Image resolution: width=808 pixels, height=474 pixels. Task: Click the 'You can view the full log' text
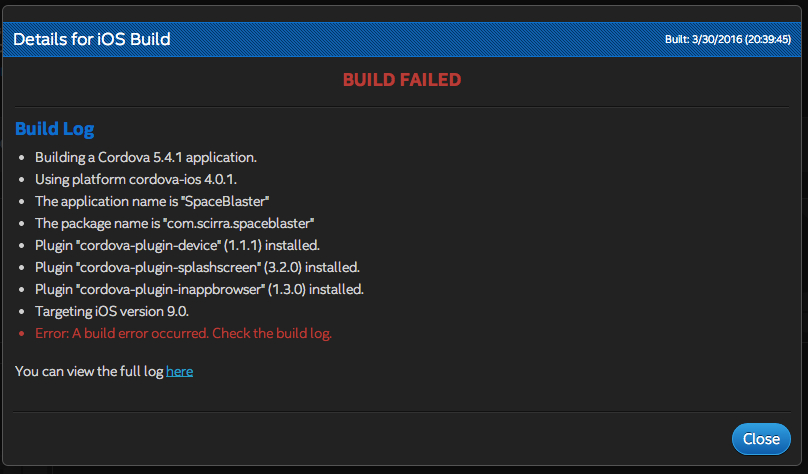point(90,371)
